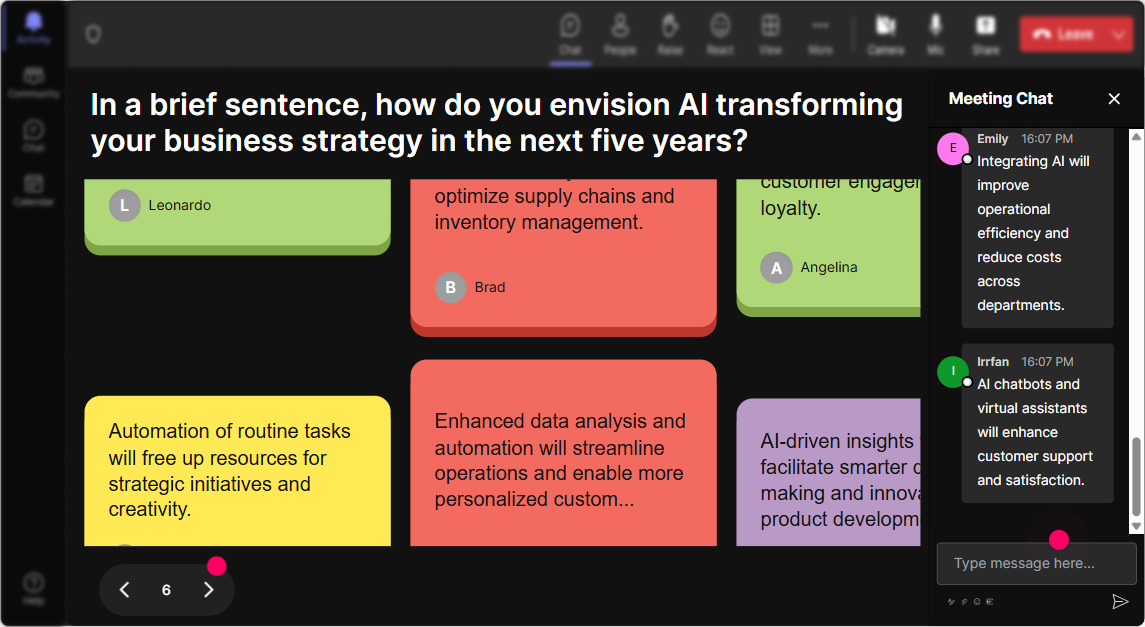Expand the Leave button dropdown arrow
Image resolution: width=1145 pixels, height=627 pixels.
(1119, 34)
